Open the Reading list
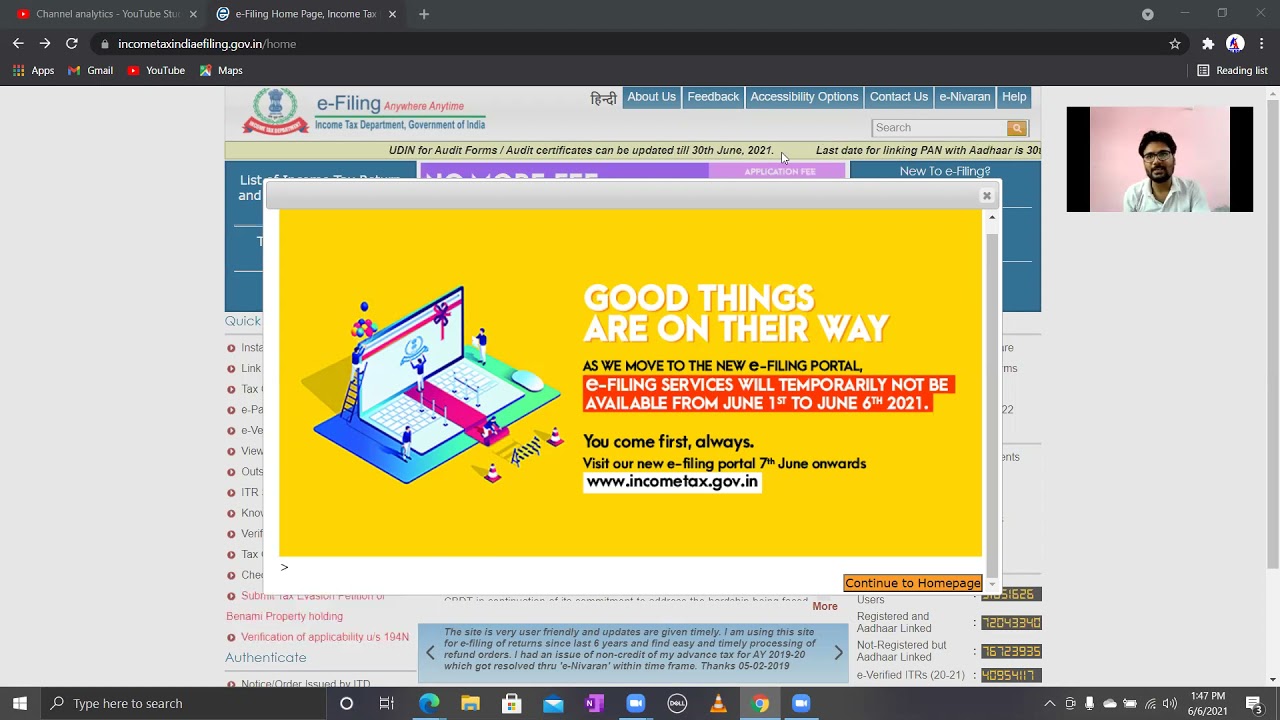The image size is (1280, 720). (x=1232, y=71)
